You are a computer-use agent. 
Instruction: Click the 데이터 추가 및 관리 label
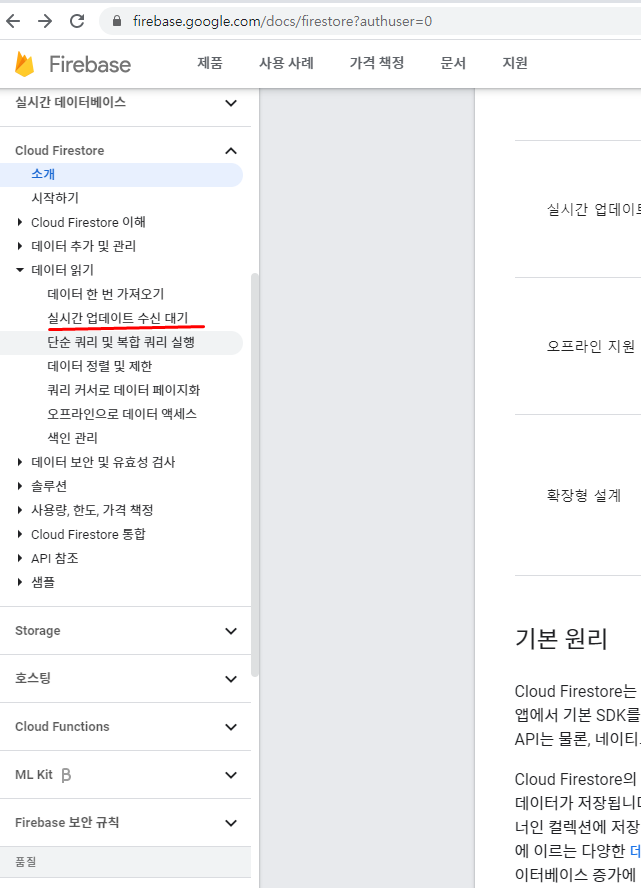(x=84, y=246)
